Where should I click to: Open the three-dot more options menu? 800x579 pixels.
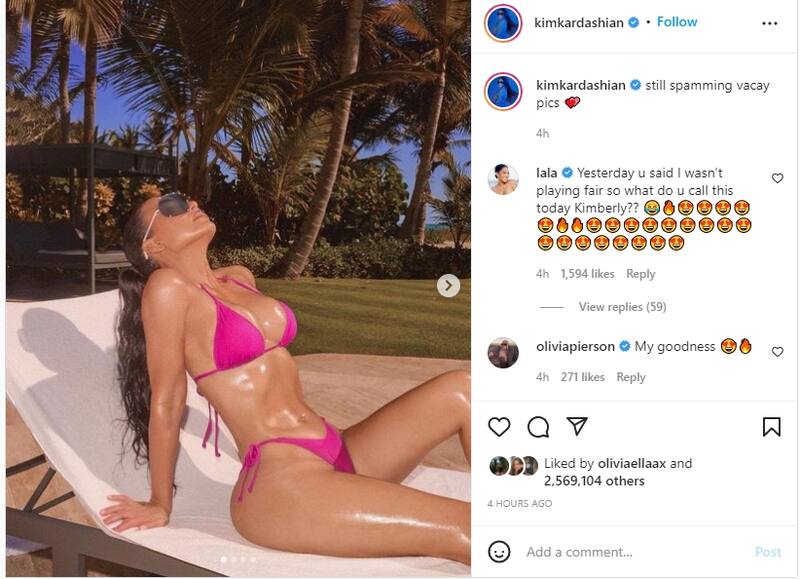(x=769, y=23)
